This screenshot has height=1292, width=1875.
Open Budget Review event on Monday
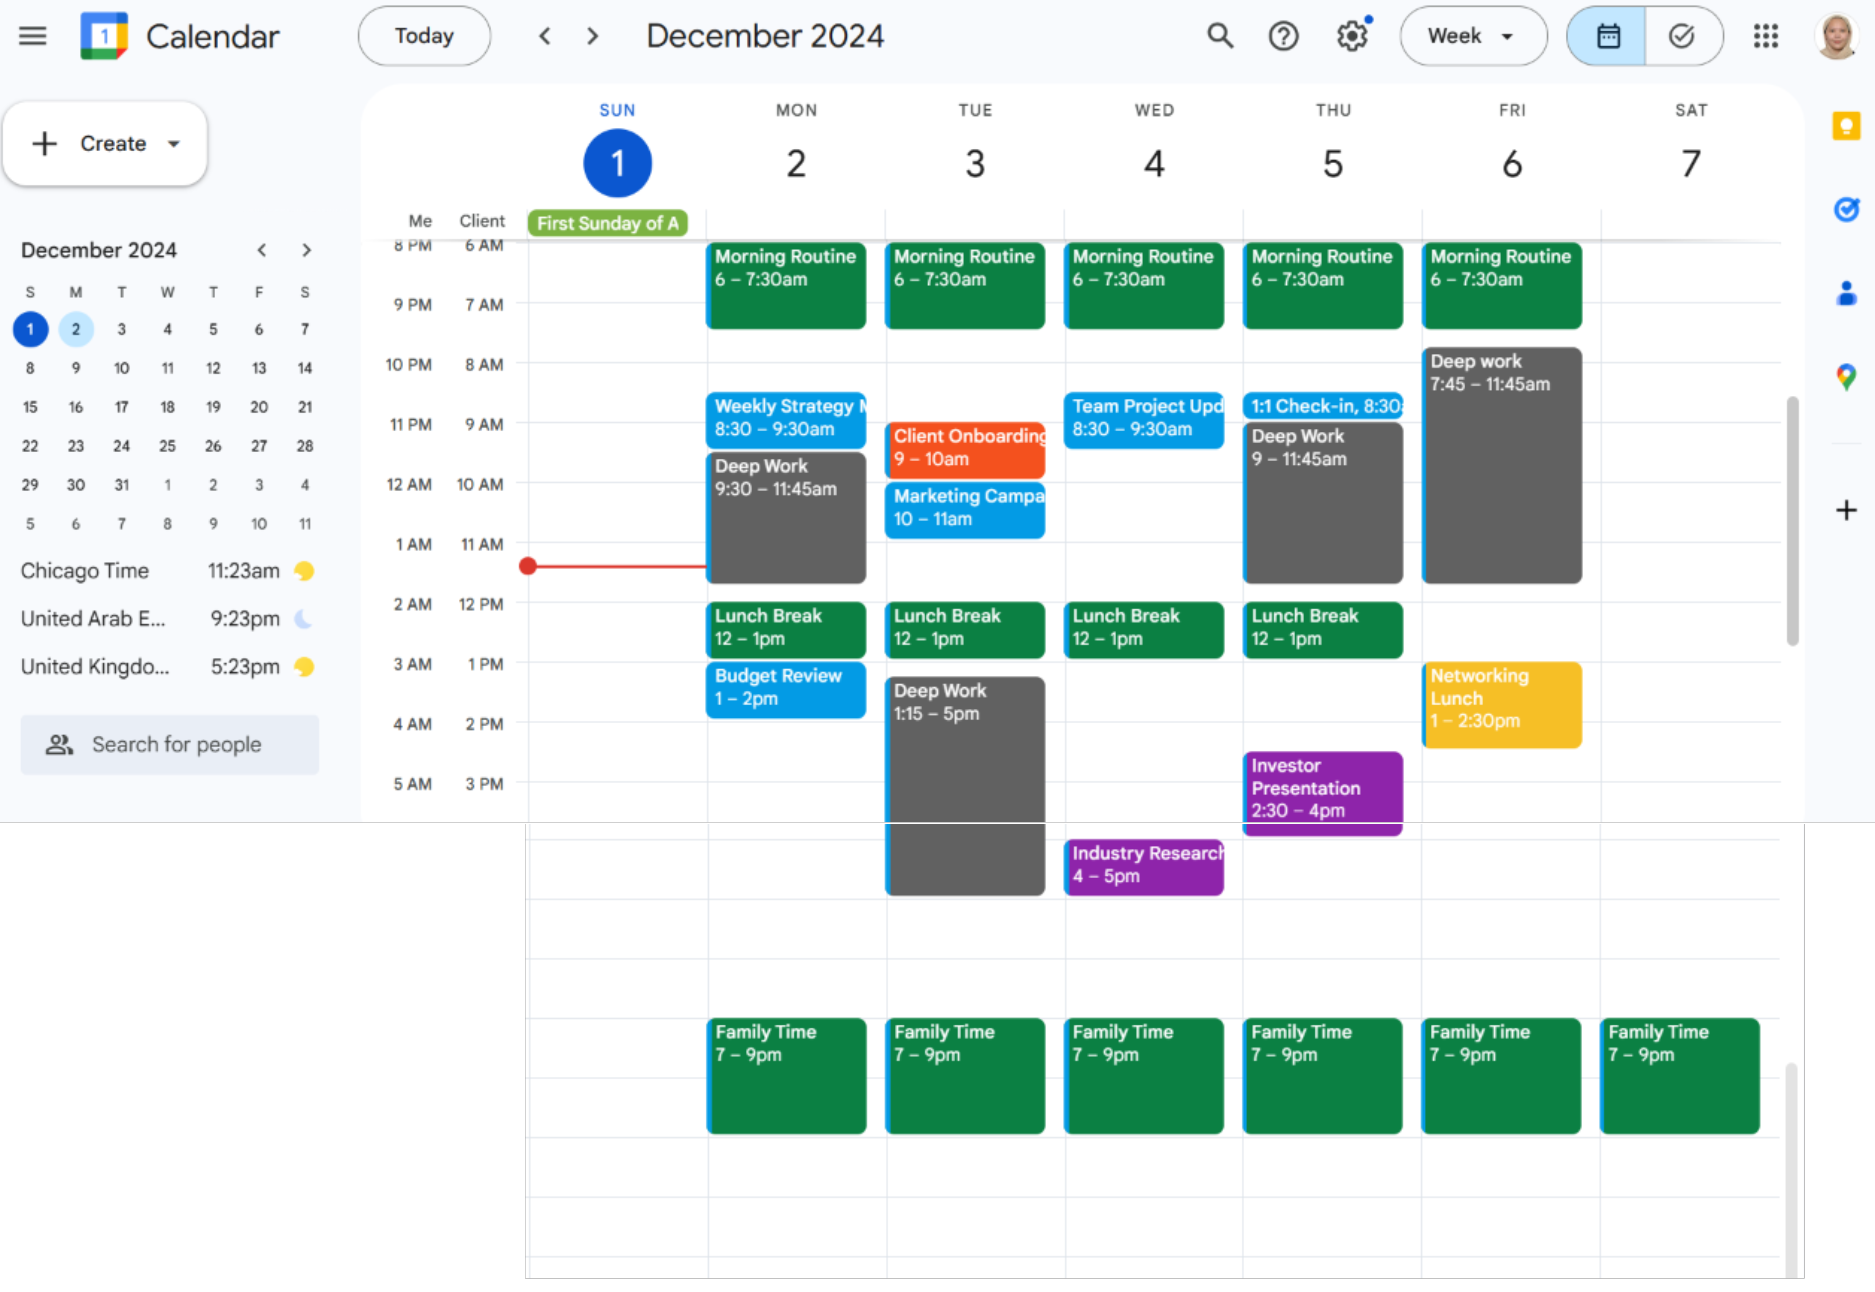point(786,690)
